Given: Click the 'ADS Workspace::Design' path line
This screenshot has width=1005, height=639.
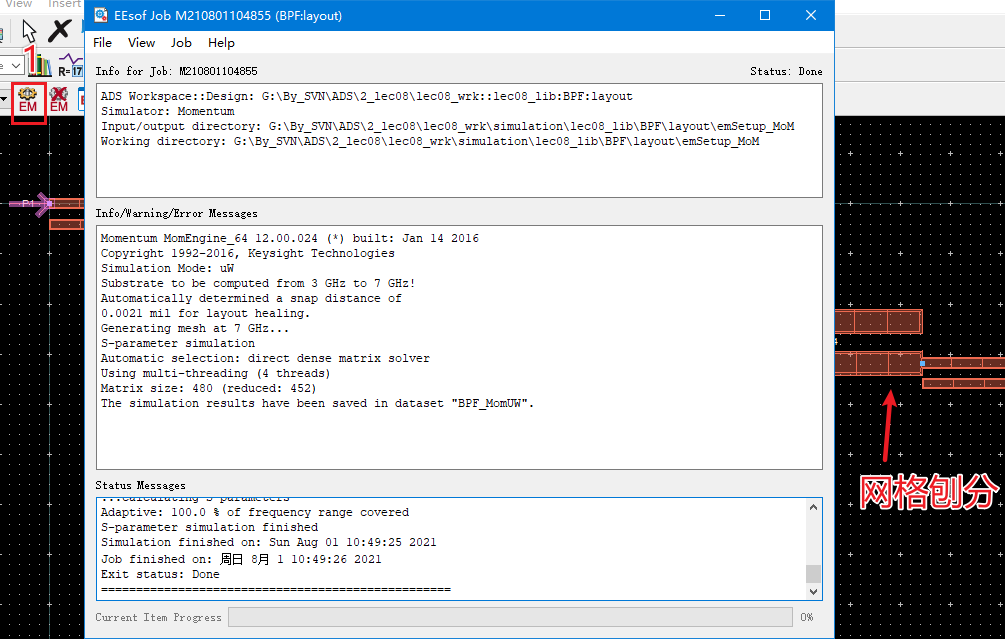Looking at the screenshot, I should click(367, 97).
